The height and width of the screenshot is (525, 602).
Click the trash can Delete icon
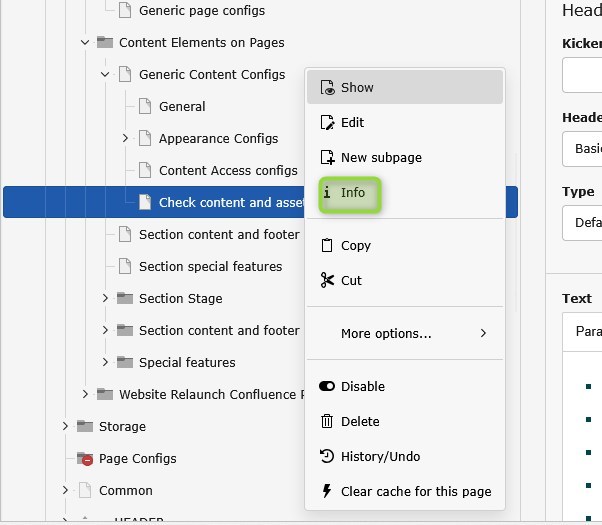(326, 421)
